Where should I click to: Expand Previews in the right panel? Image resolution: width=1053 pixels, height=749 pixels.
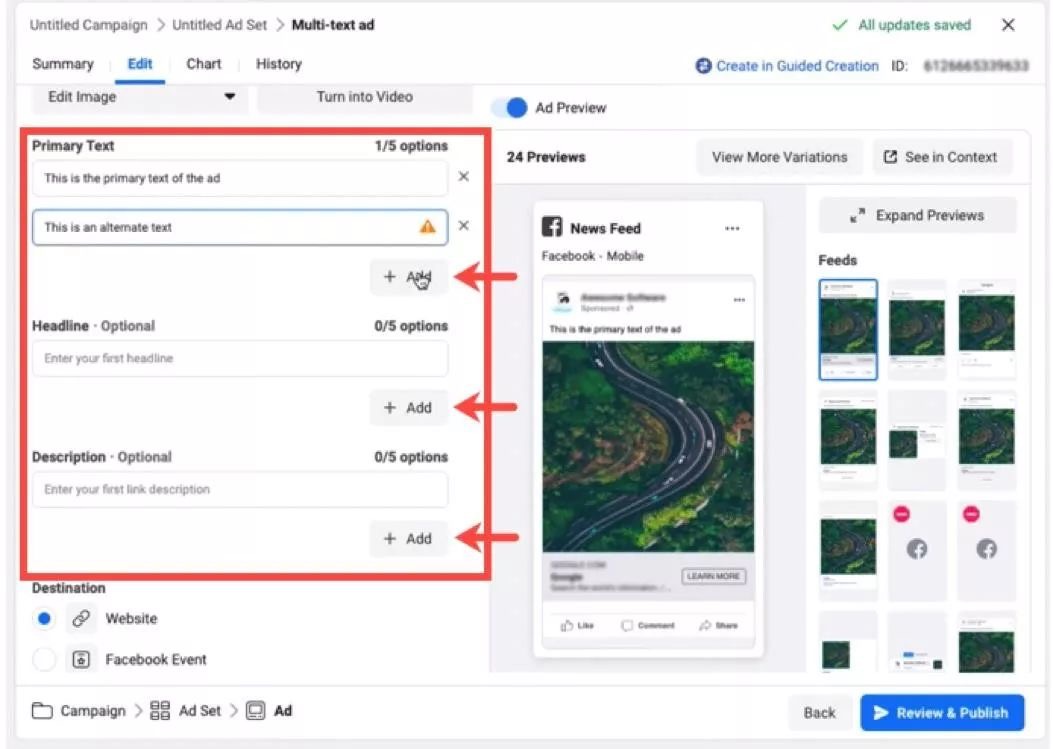(x=918, y=216)
